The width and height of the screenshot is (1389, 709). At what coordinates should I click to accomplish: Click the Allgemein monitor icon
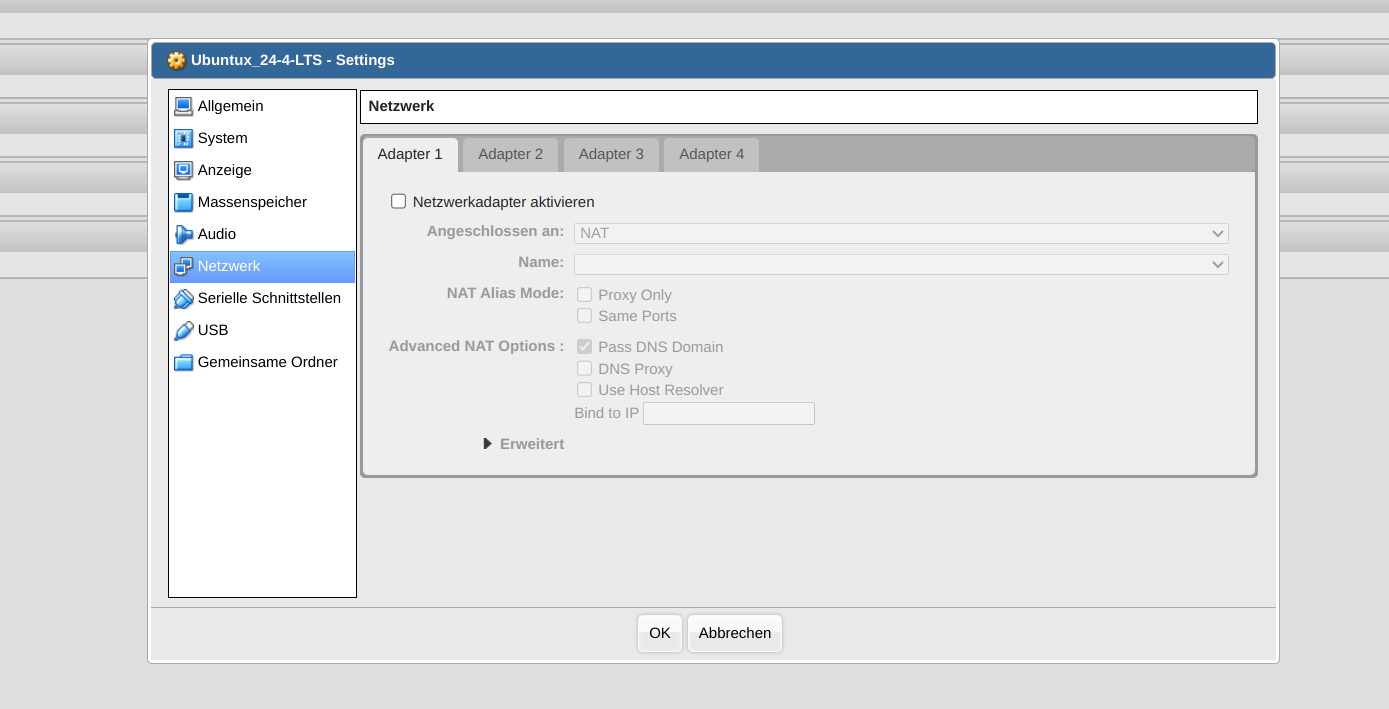coord(183,106)
